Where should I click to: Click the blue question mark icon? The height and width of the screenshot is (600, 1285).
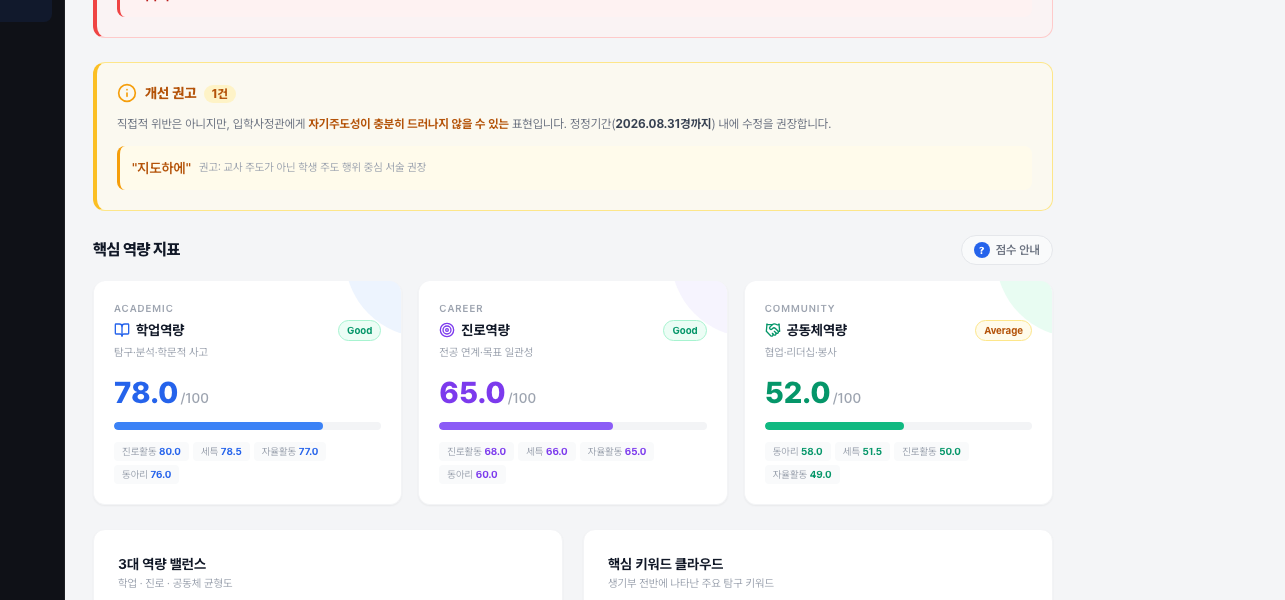point(982,250)
